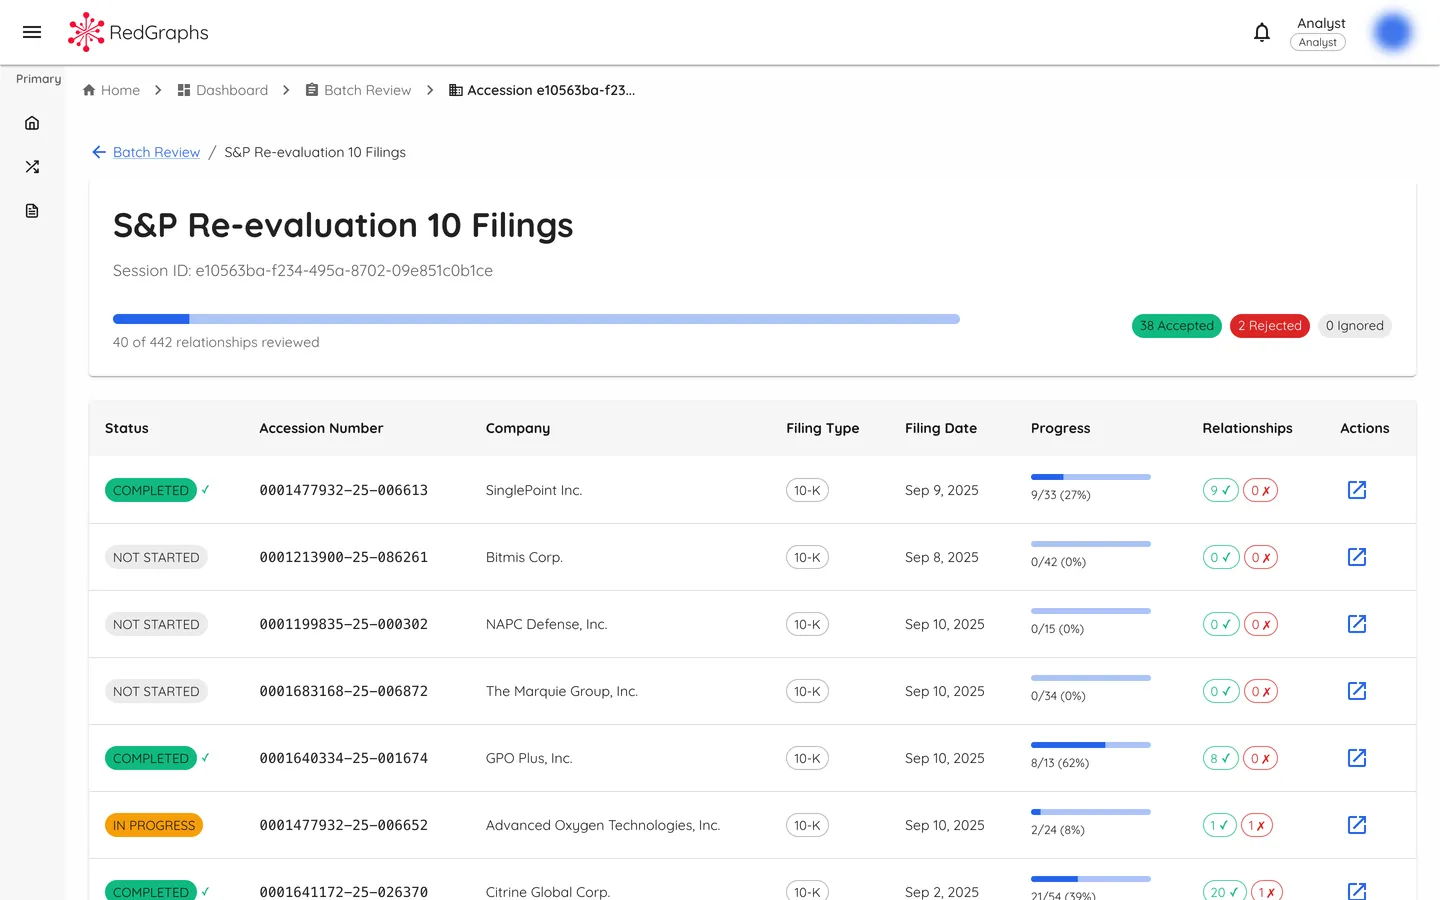Open NAPC Defense filing action icon
The width and height of the screenshot is (1440, 900).
coord(1356,624)
